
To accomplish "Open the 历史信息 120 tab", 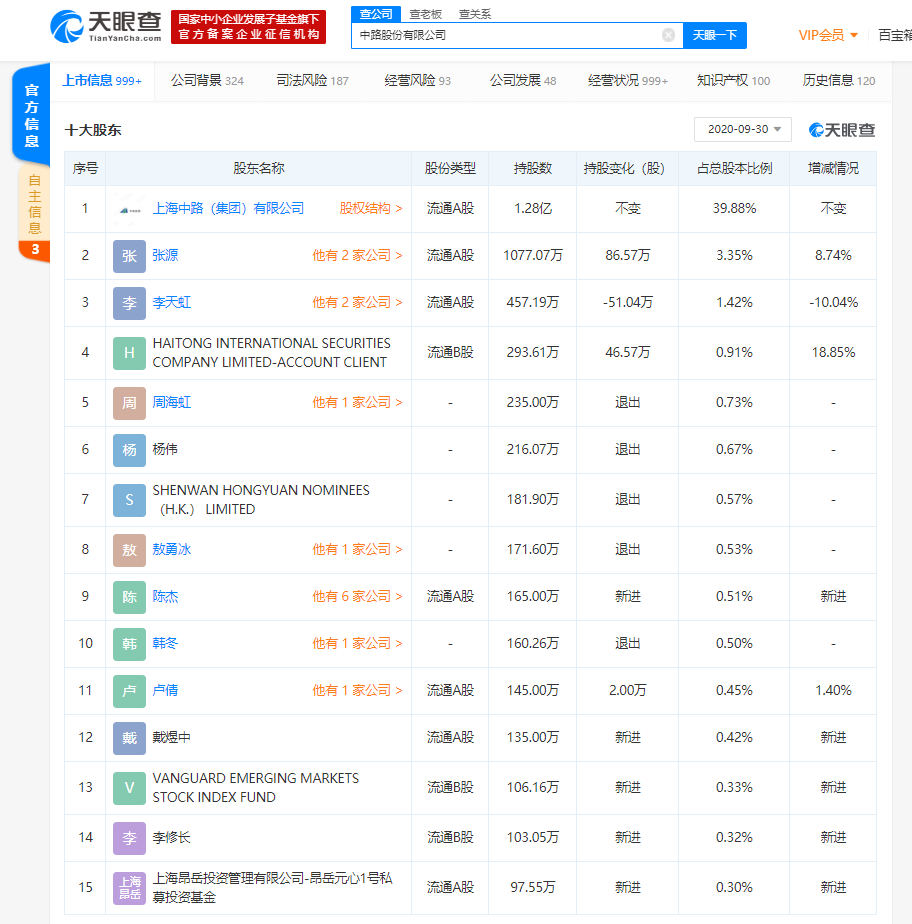I will [839, 81].
